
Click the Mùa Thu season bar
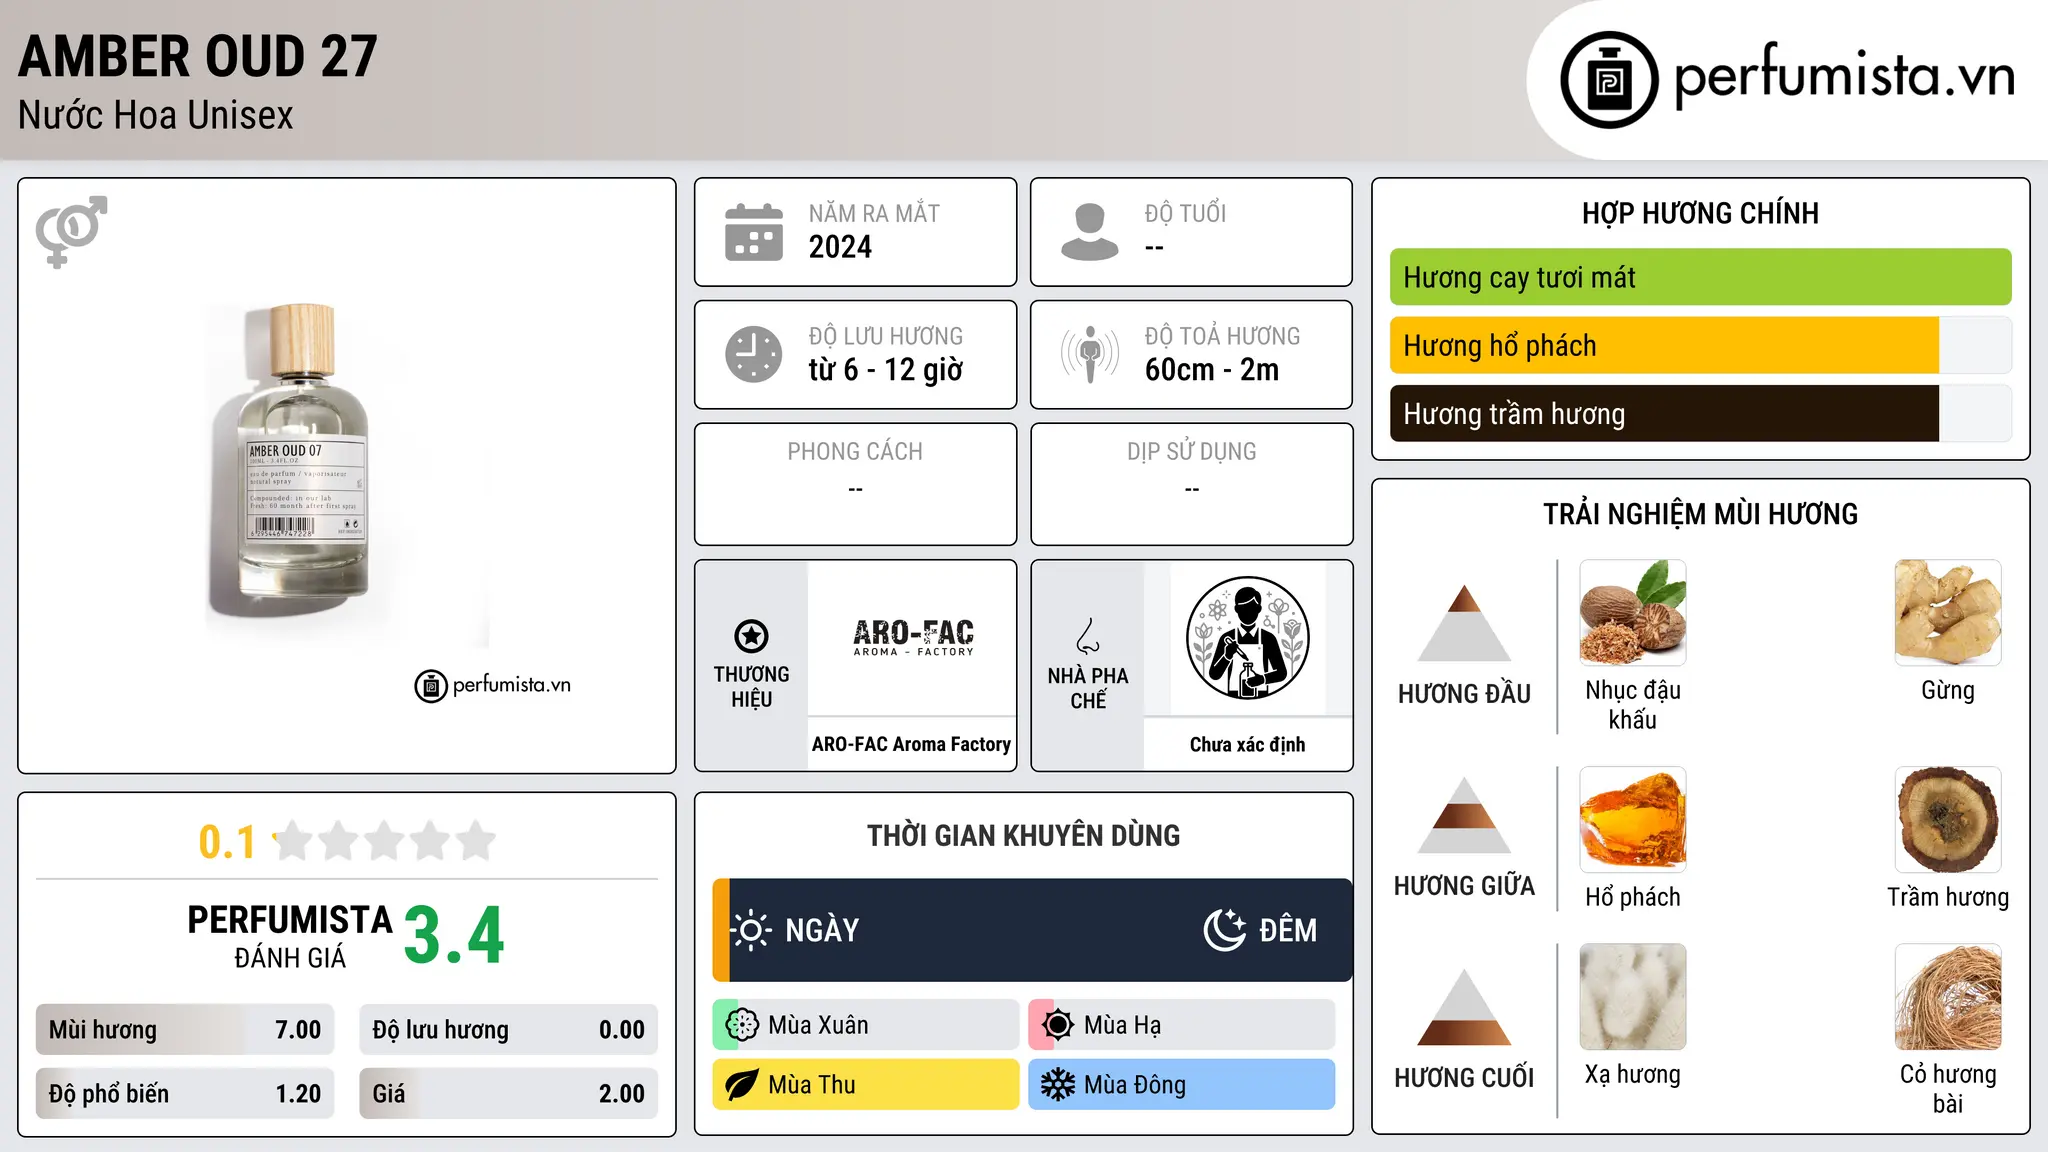coord(866,1085)
